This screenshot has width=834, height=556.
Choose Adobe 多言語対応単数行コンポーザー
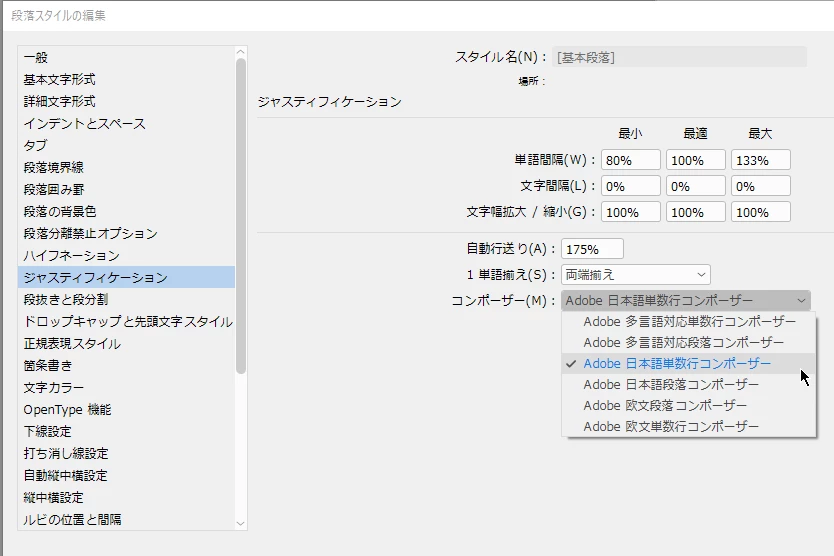point(689,321)
